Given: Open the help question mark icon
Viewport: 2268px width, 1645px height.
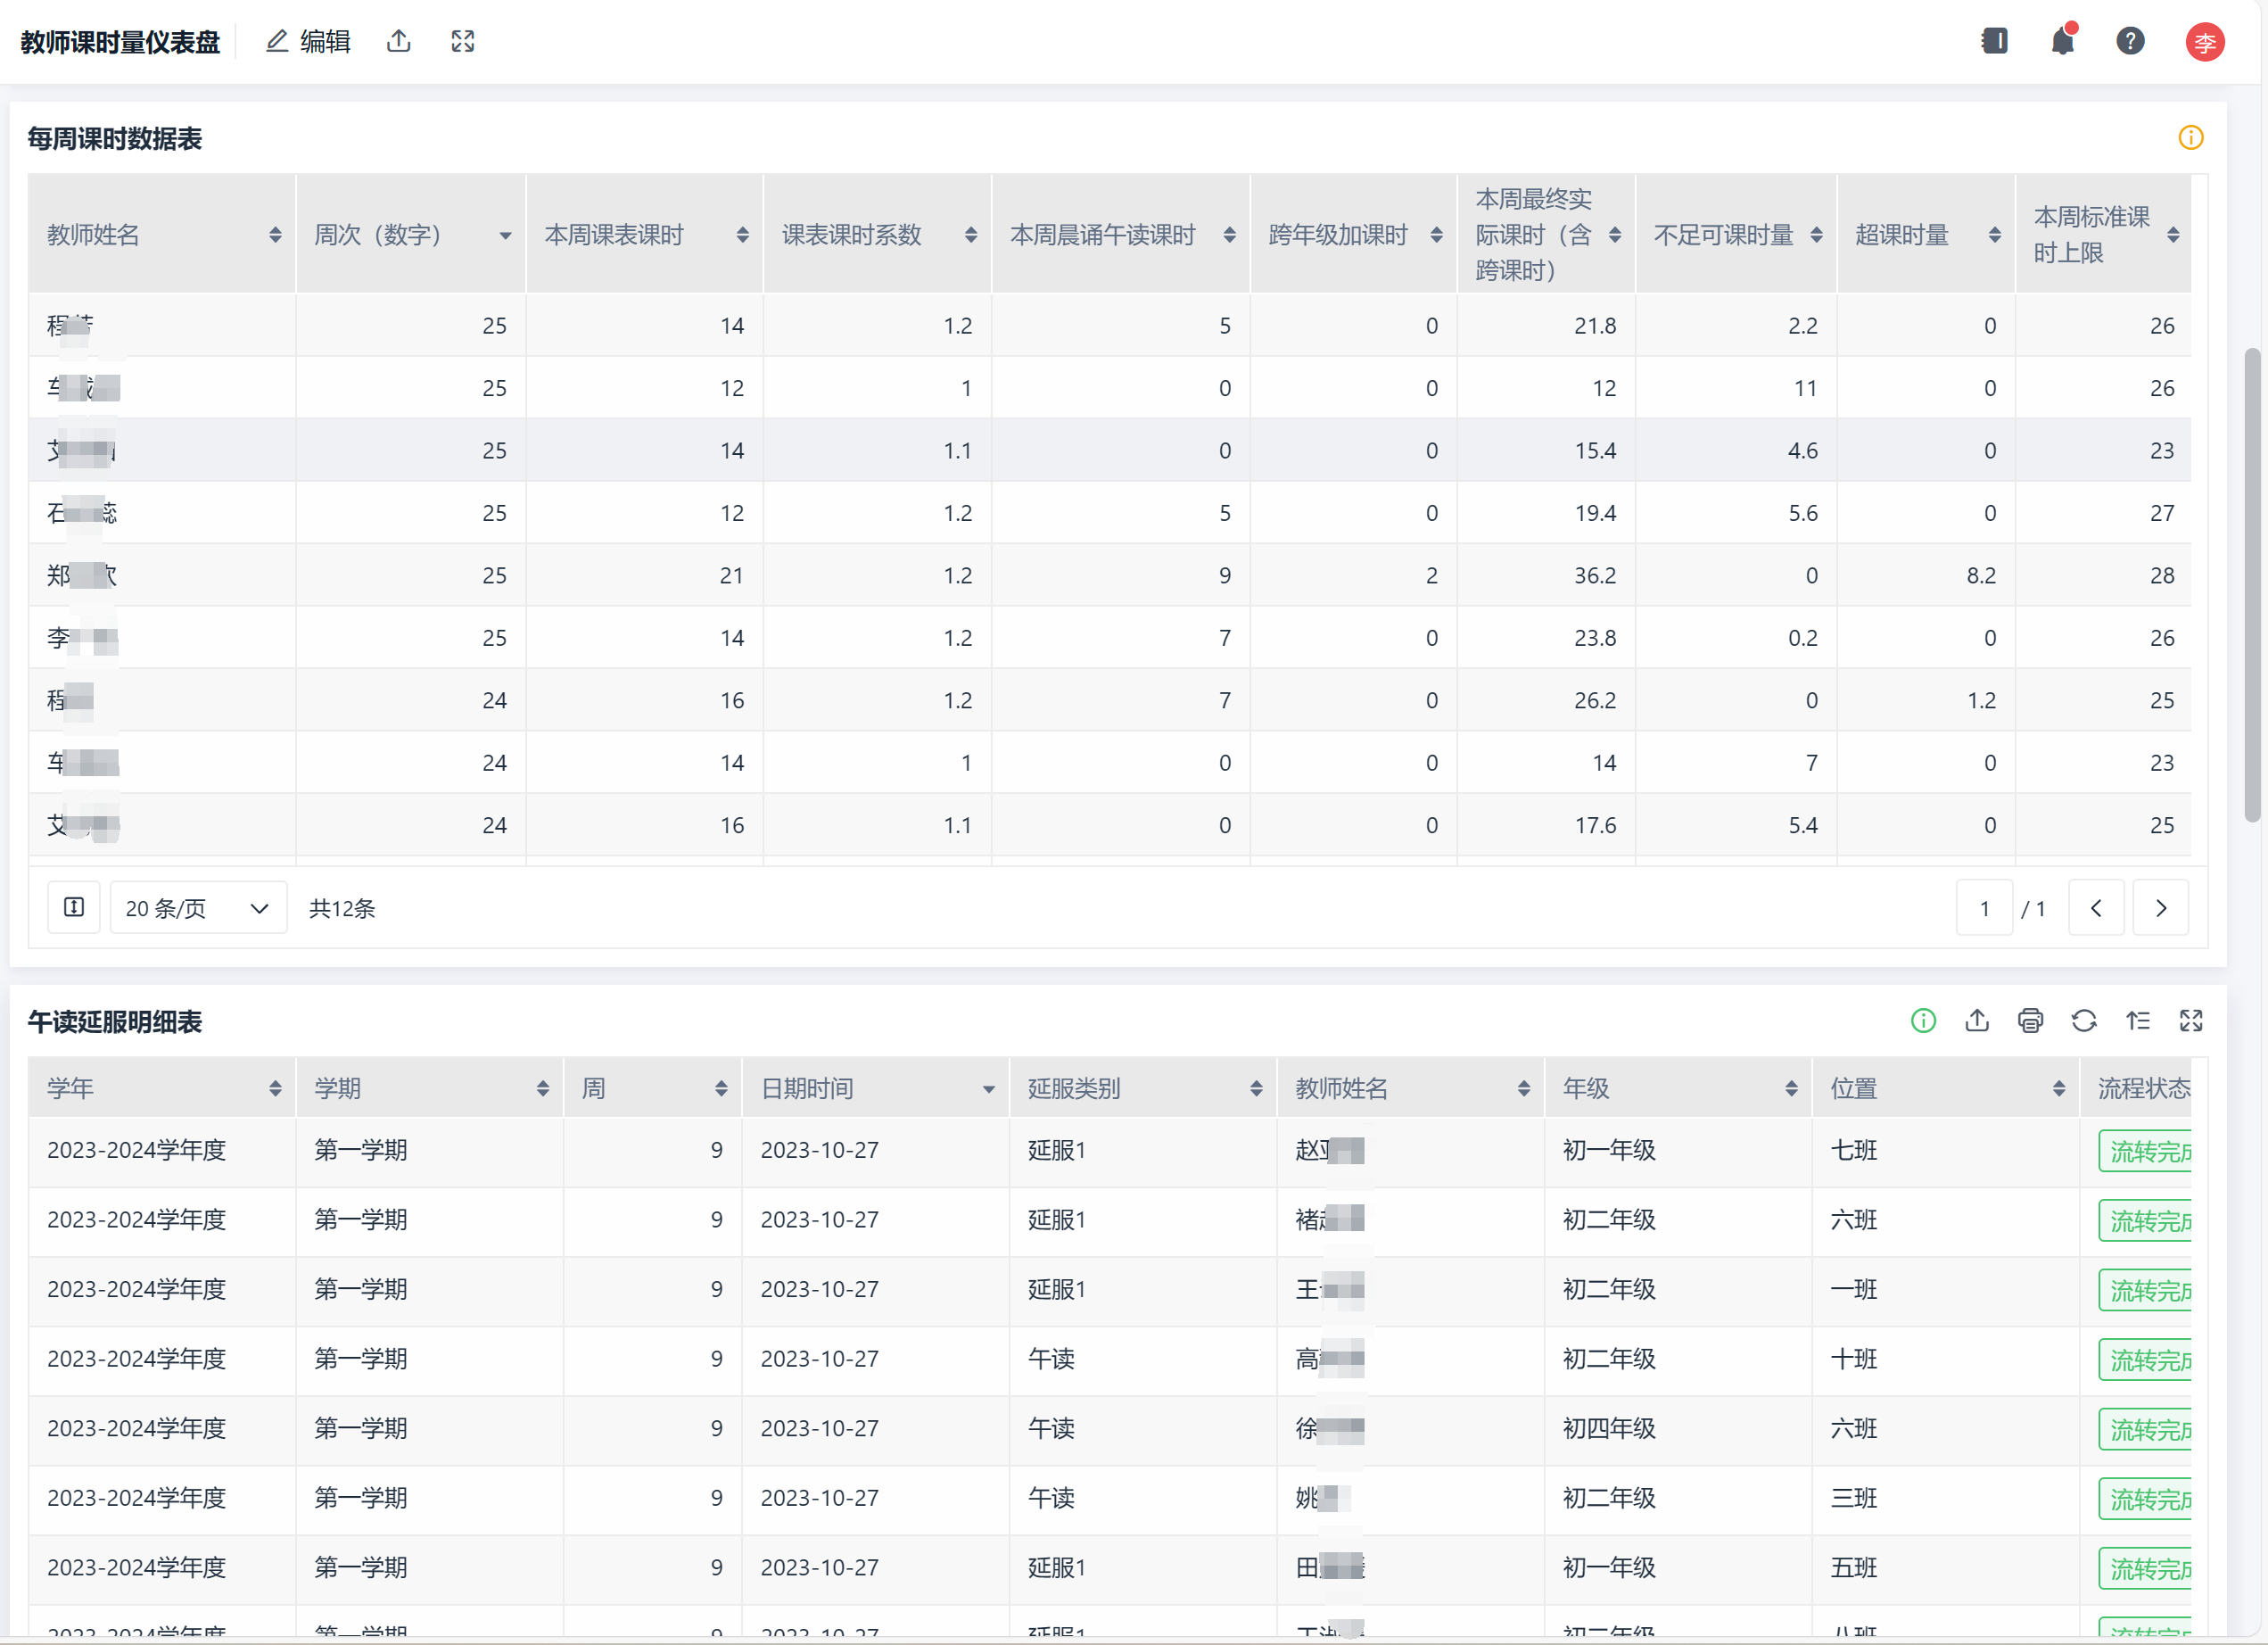Looking at the screenshot, I should pos(2130,41).
